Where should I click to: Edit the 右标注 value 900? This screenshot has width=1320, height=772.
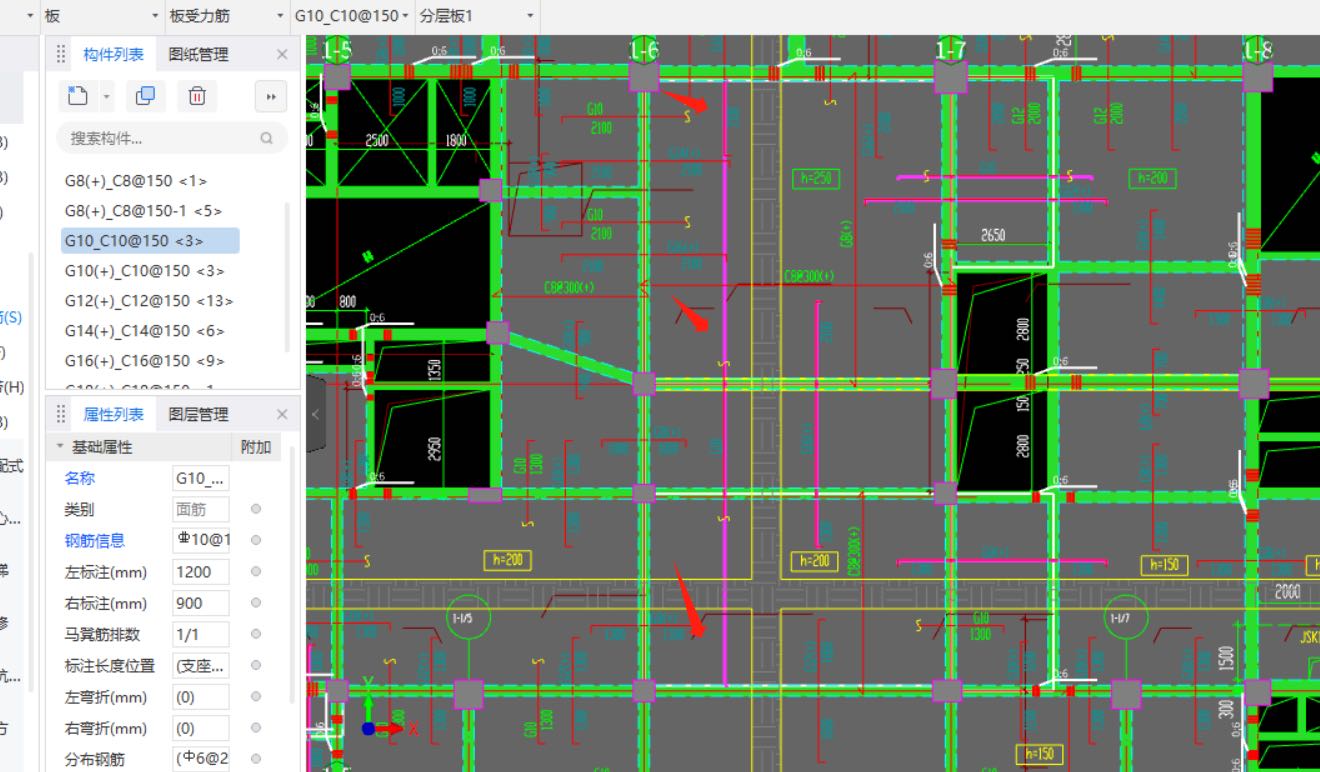(x=201, y=603)
